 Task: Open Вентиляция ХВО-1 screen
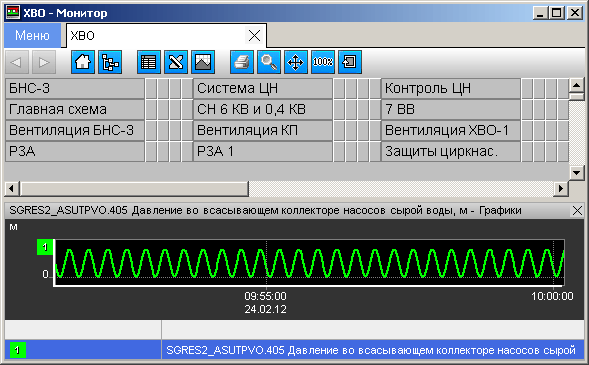click(x=451, y=130)
